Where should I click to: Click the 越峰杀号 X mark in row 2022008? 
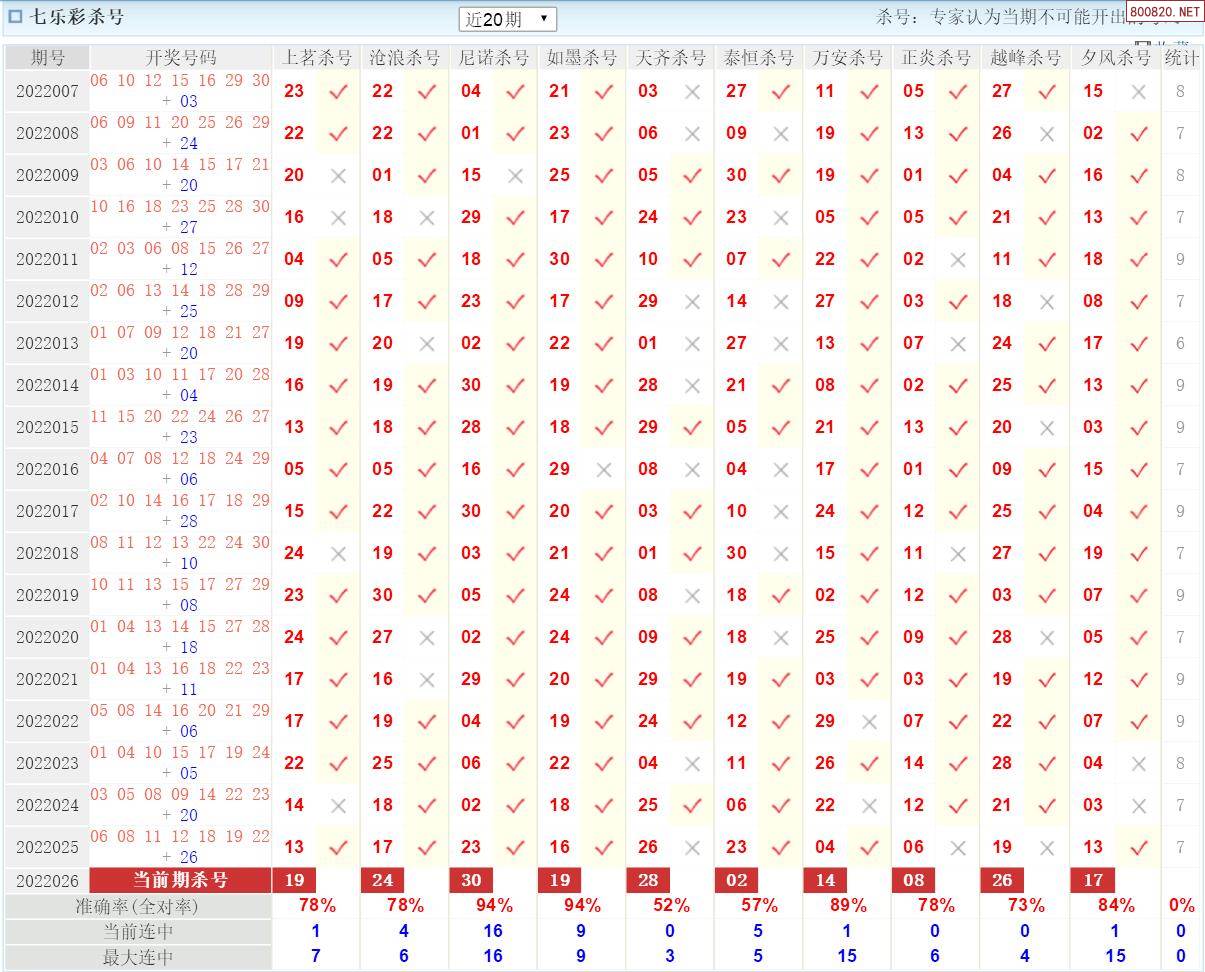(1046, 133)
